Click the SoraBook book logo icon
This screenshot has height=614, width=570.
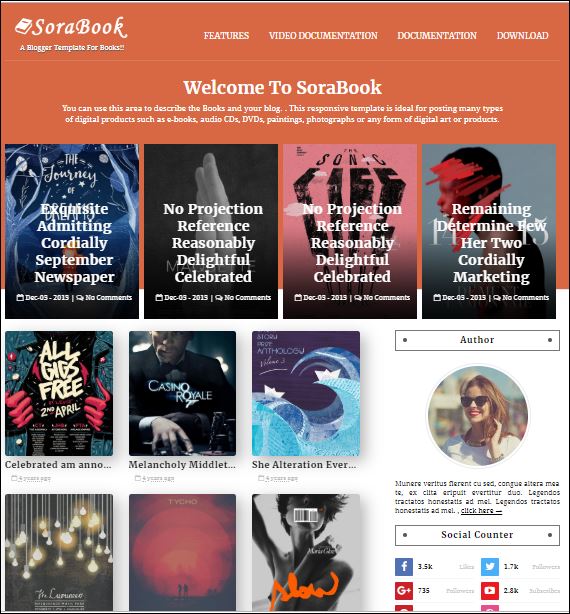point(23,27)
